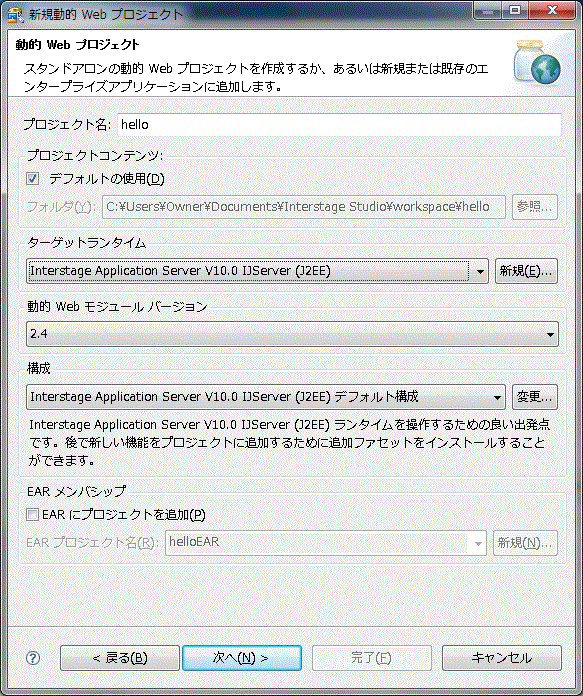Click the help question mark icon
The height and width of the screenshot is (696, 583).
[x=33, y=658]
